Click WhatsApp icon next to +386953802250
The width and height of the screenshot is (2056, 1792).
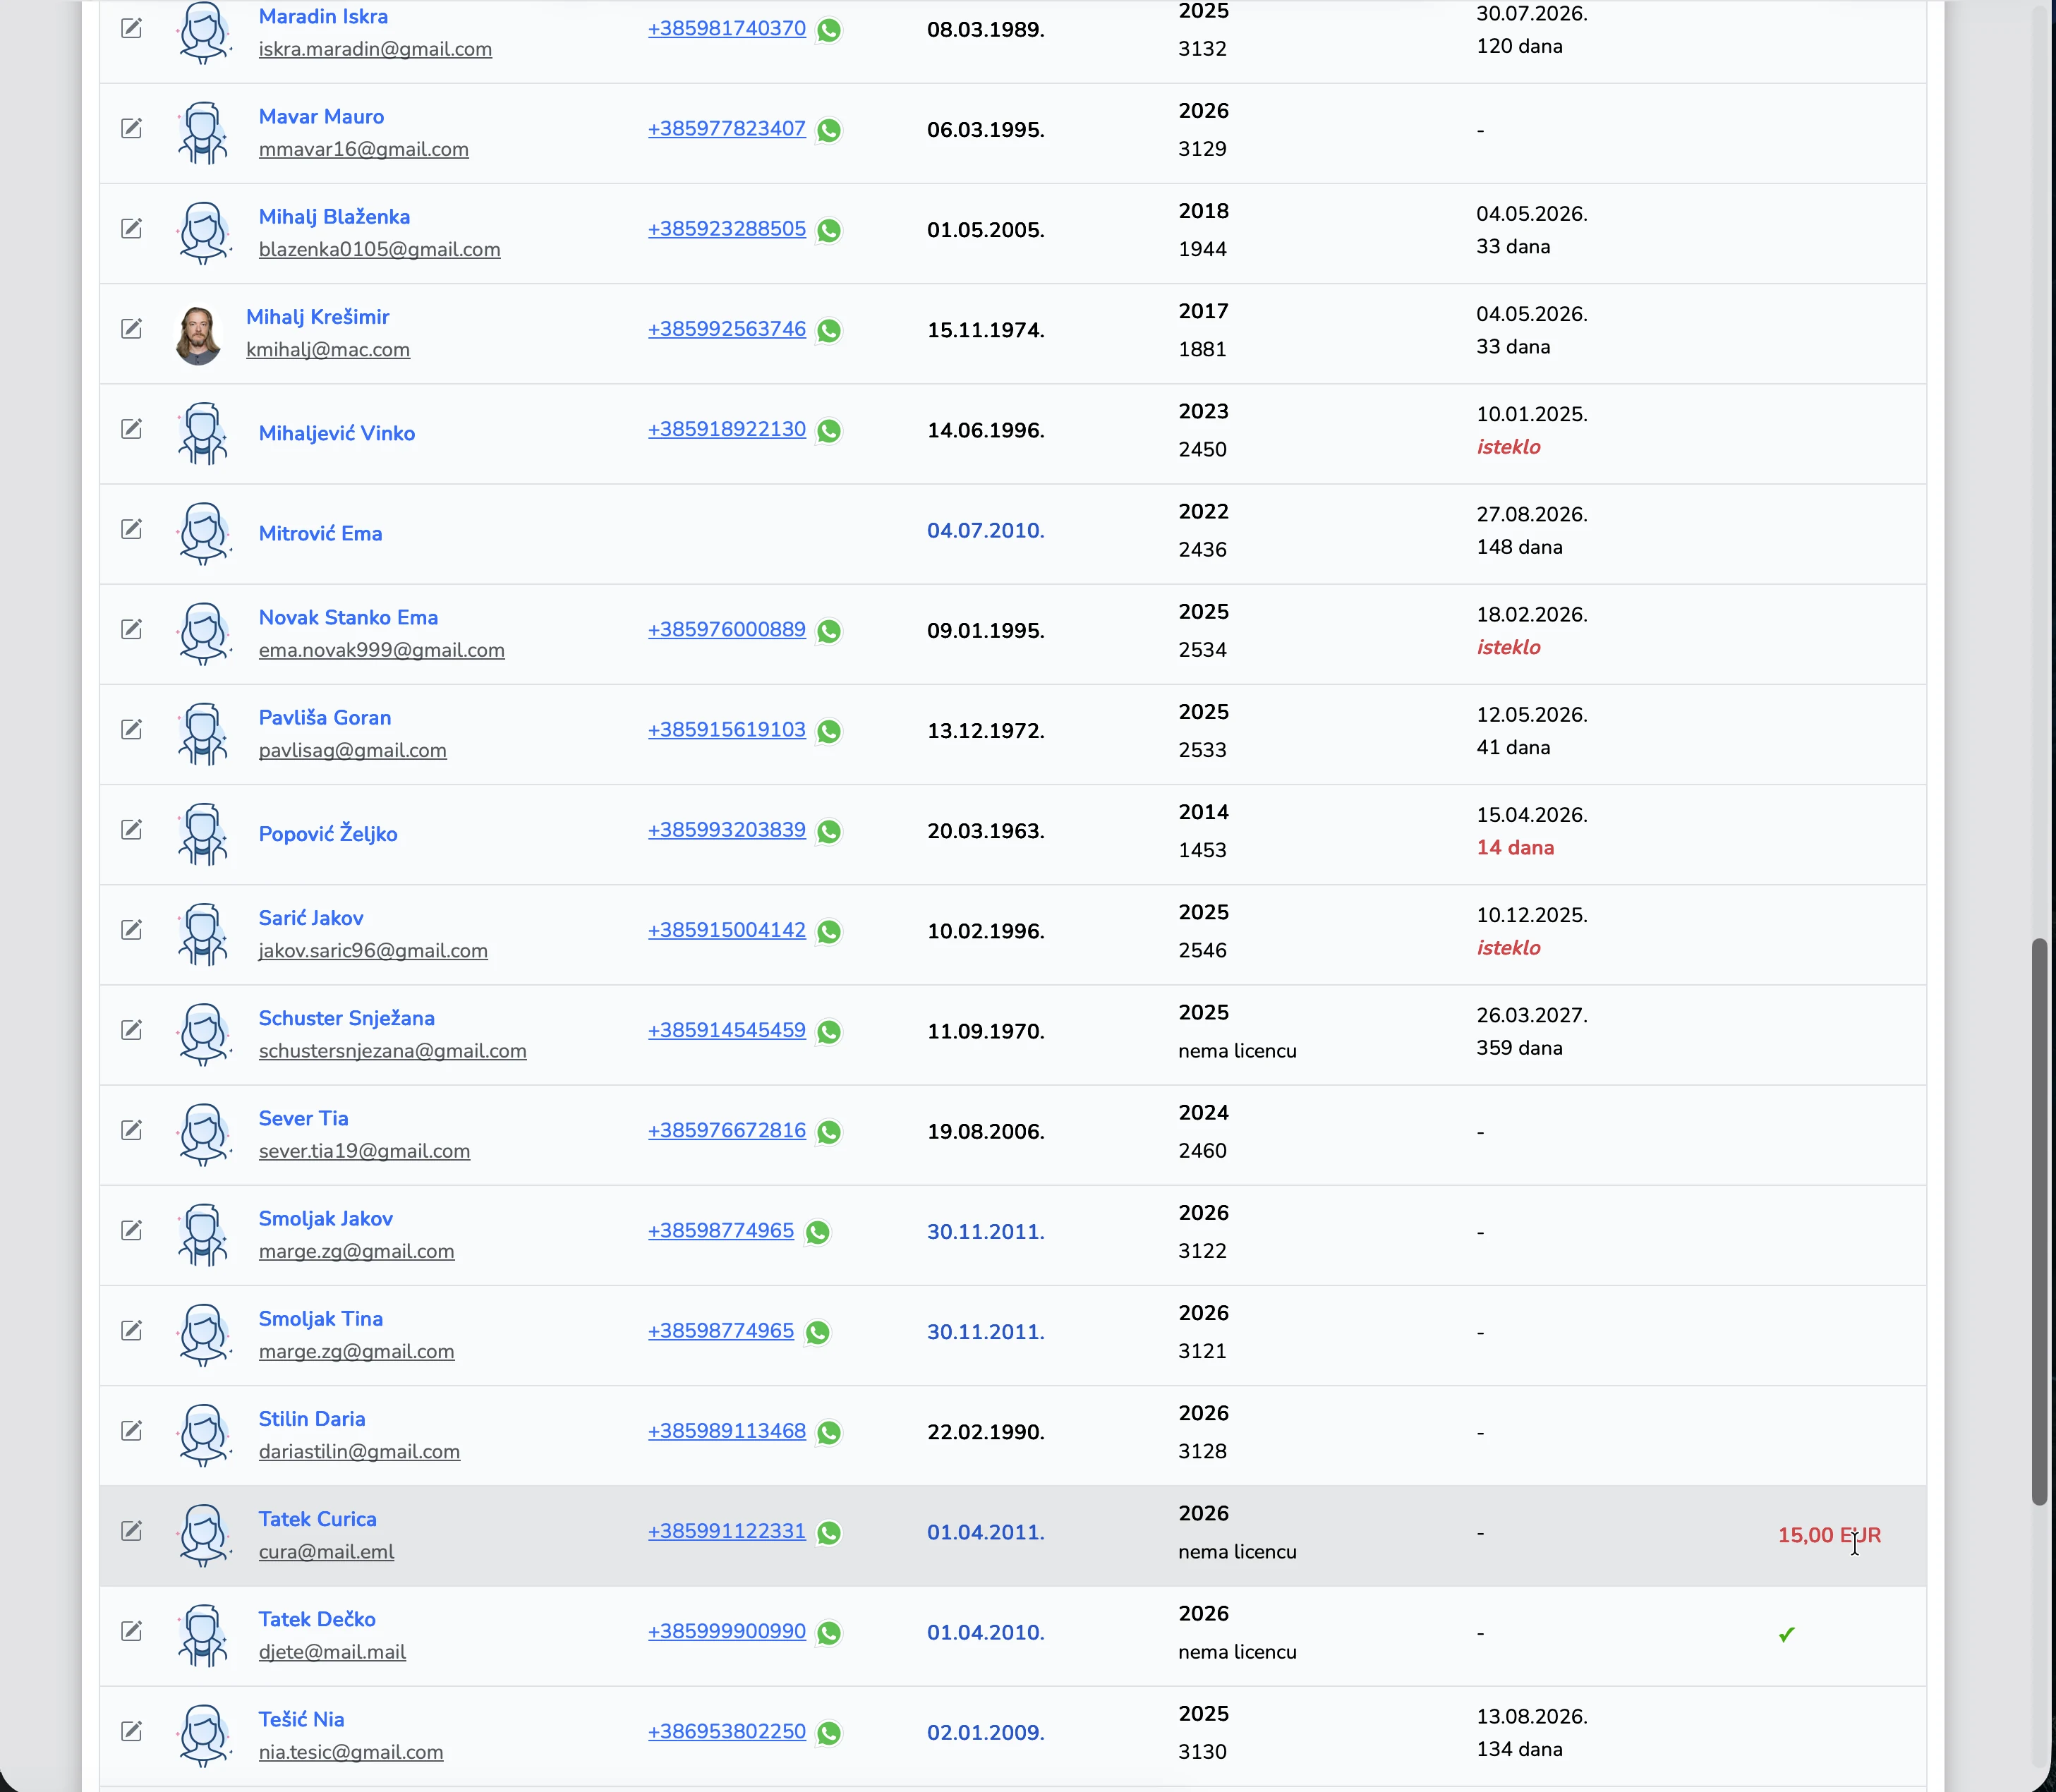point(829,1733)
